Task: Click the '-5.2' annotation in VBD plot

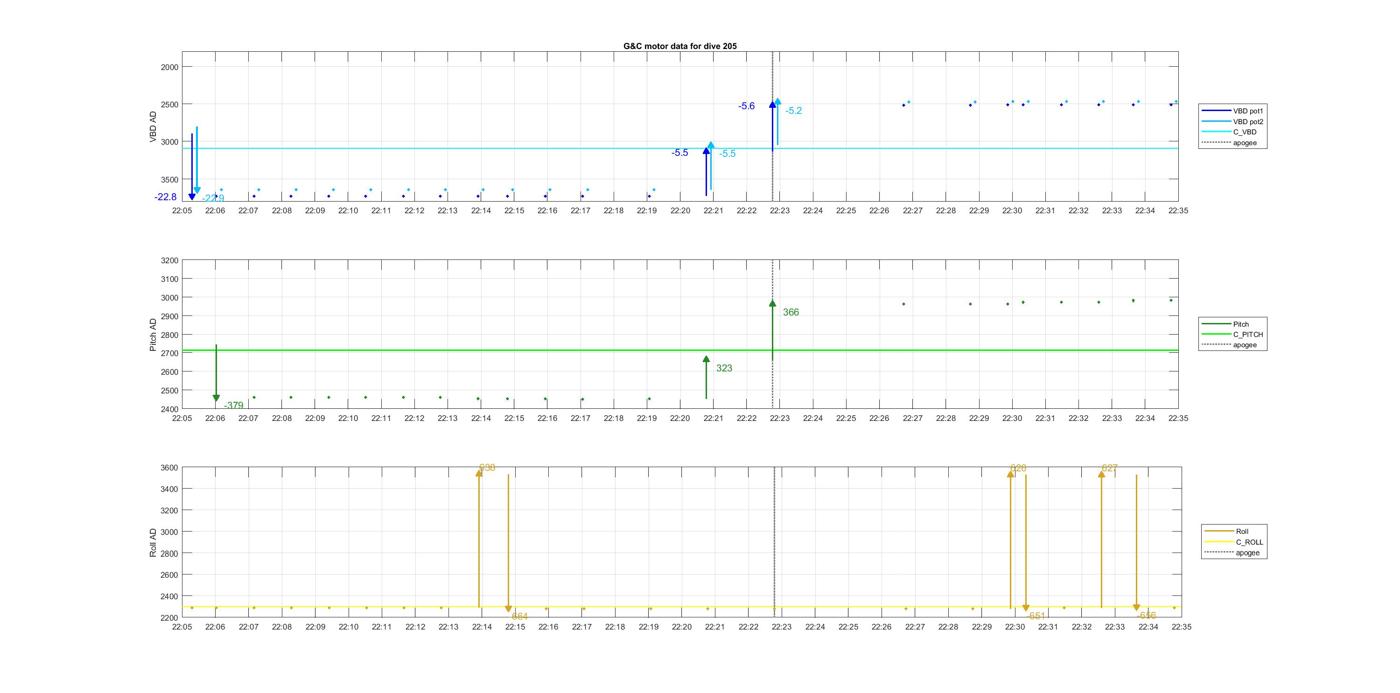Action: click(x=794, y=111)
